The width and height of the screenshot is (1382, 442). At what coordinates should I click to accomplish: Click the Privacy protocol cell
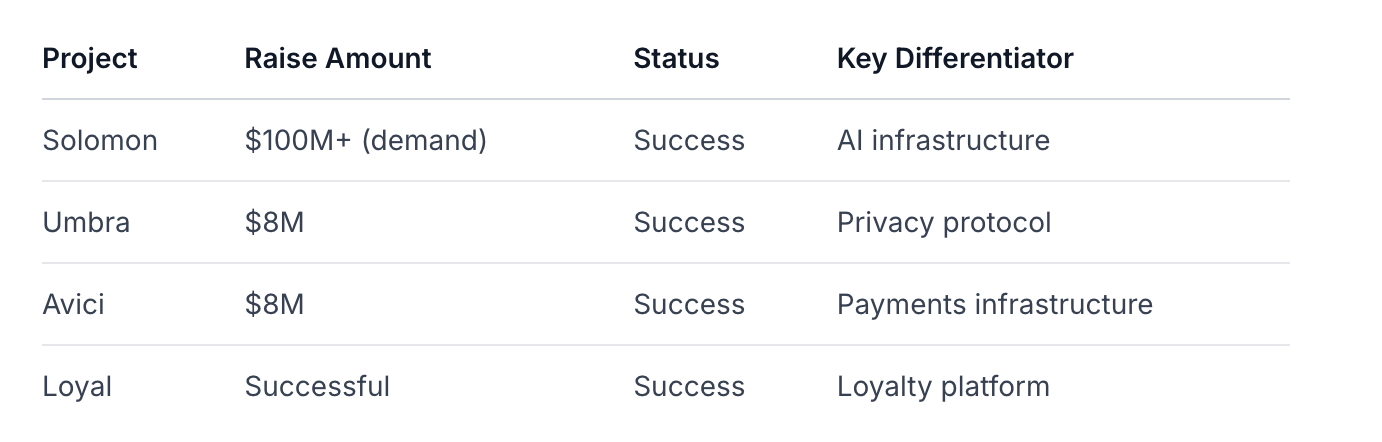coord(944,223)
